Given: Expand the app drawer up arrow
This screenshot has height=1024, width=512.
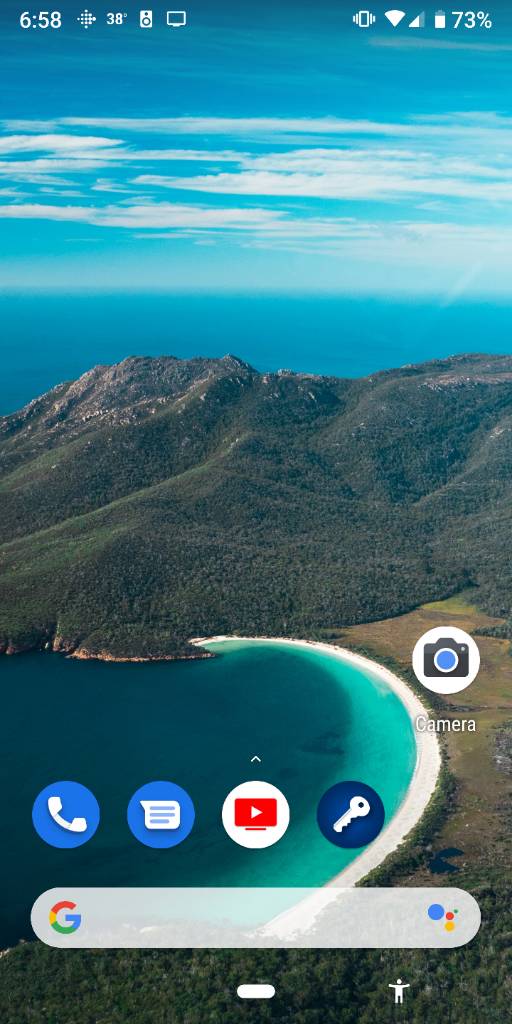Looking at the screenshot, I should tap(256, 759).
